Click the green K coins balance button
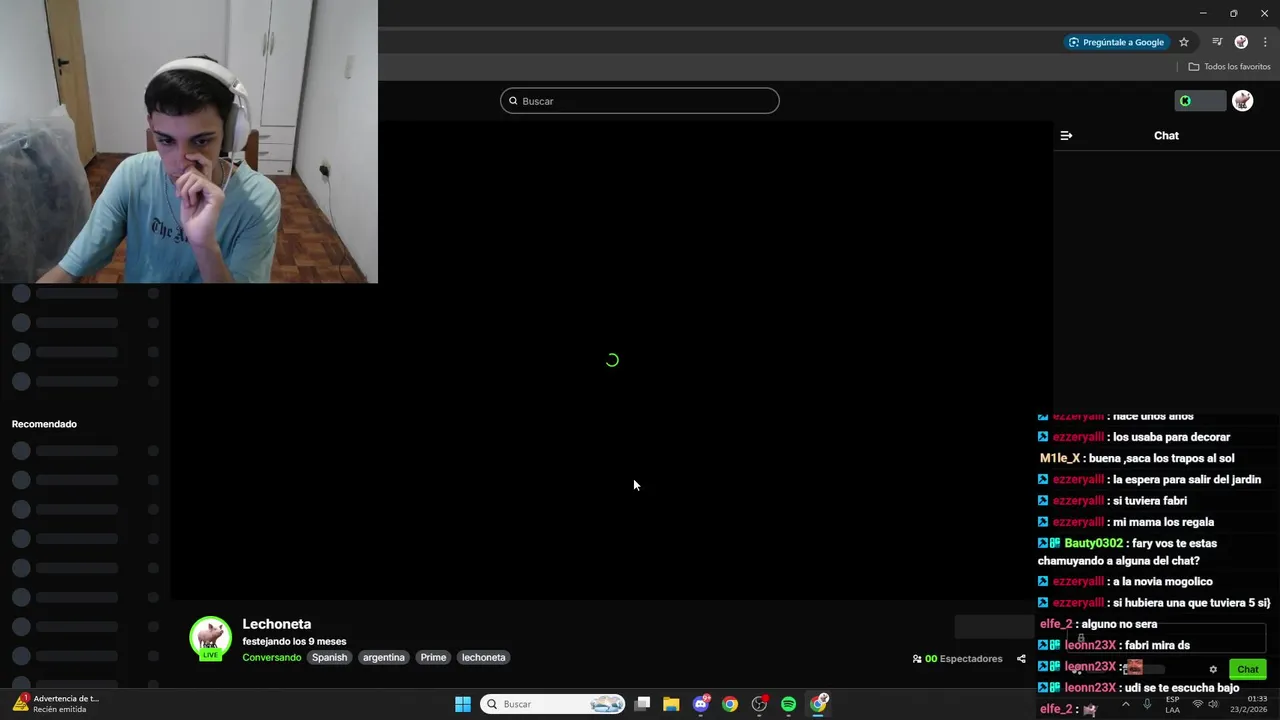 pyautogui.click(x=1200, y=101)
